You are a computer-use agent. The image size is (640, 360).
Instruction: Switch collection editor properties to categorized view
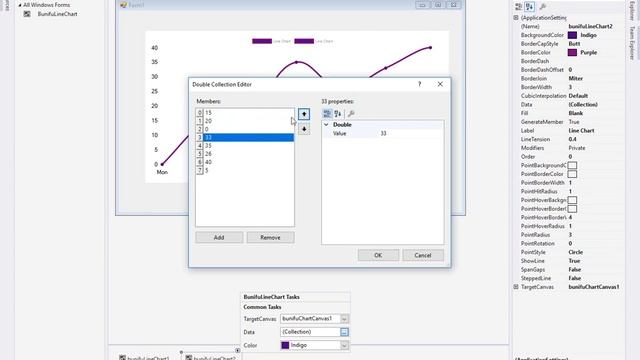[x=327, y=114]
